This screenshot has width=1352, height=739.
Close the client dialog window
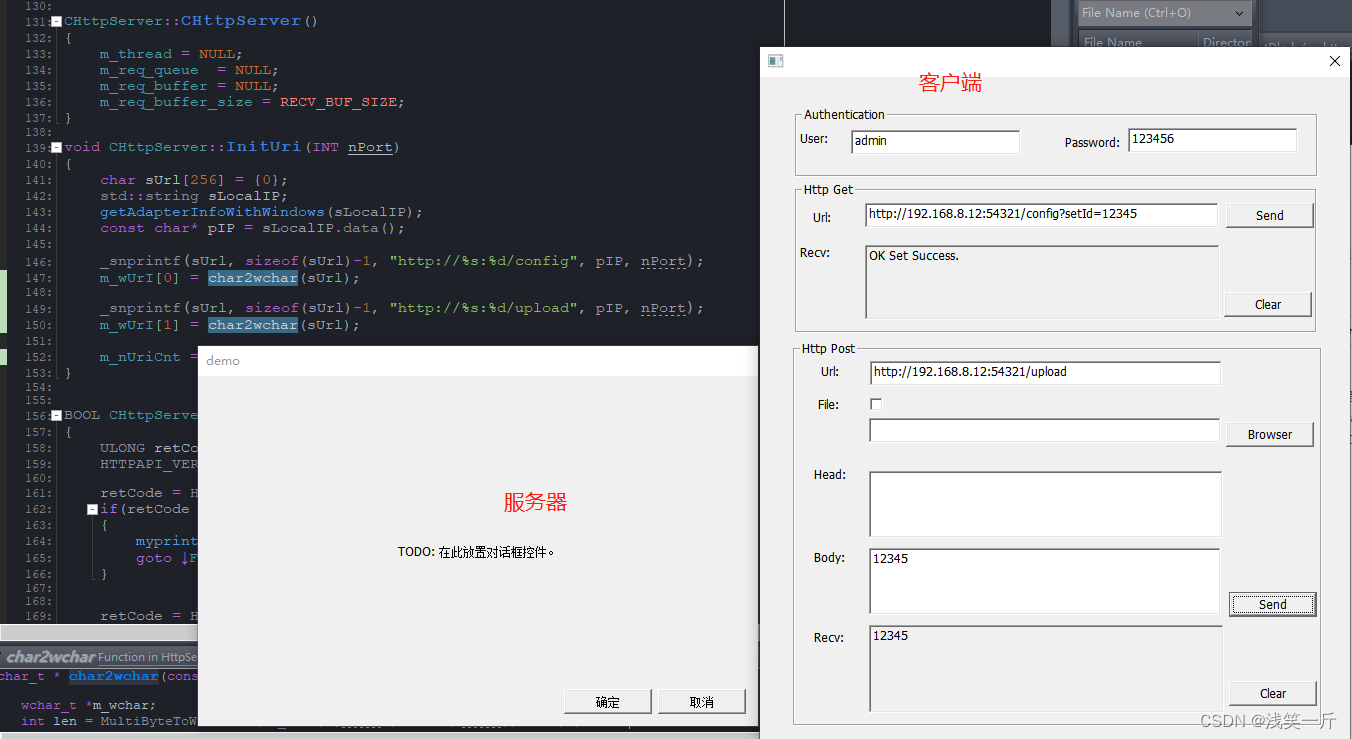coord(1334,61)
